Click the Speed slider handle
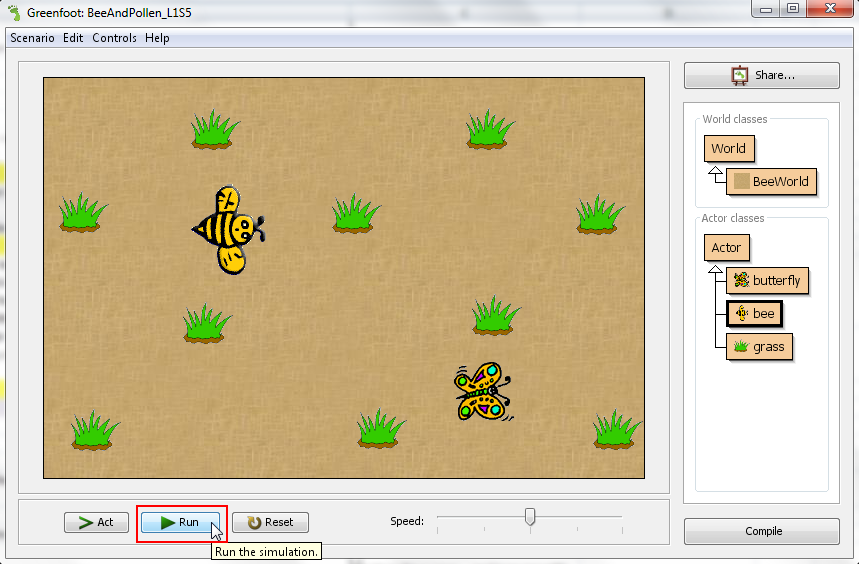Screen dimensions: 859x564 [x=530, y=516]
